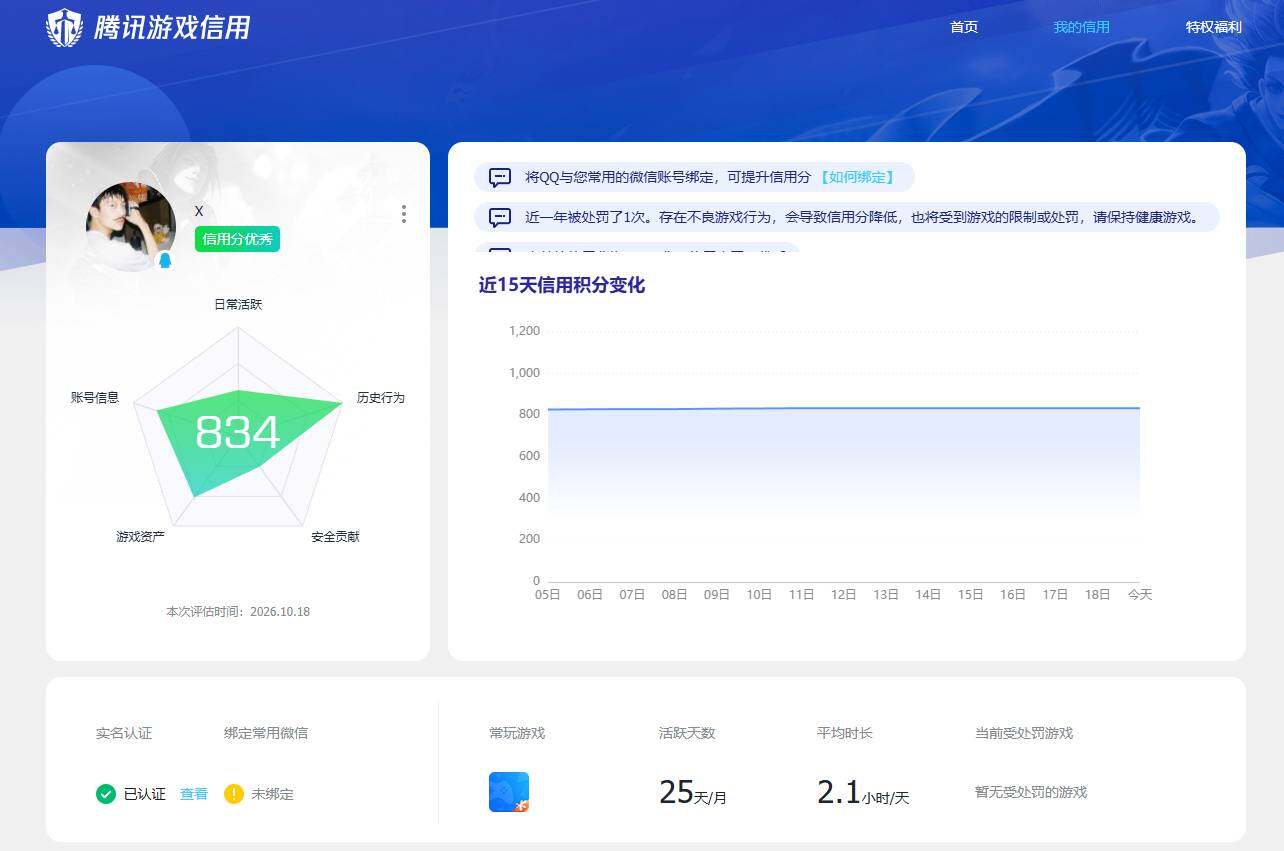Click the chat icon beside QQ binding notice

[x=500, y=178]
